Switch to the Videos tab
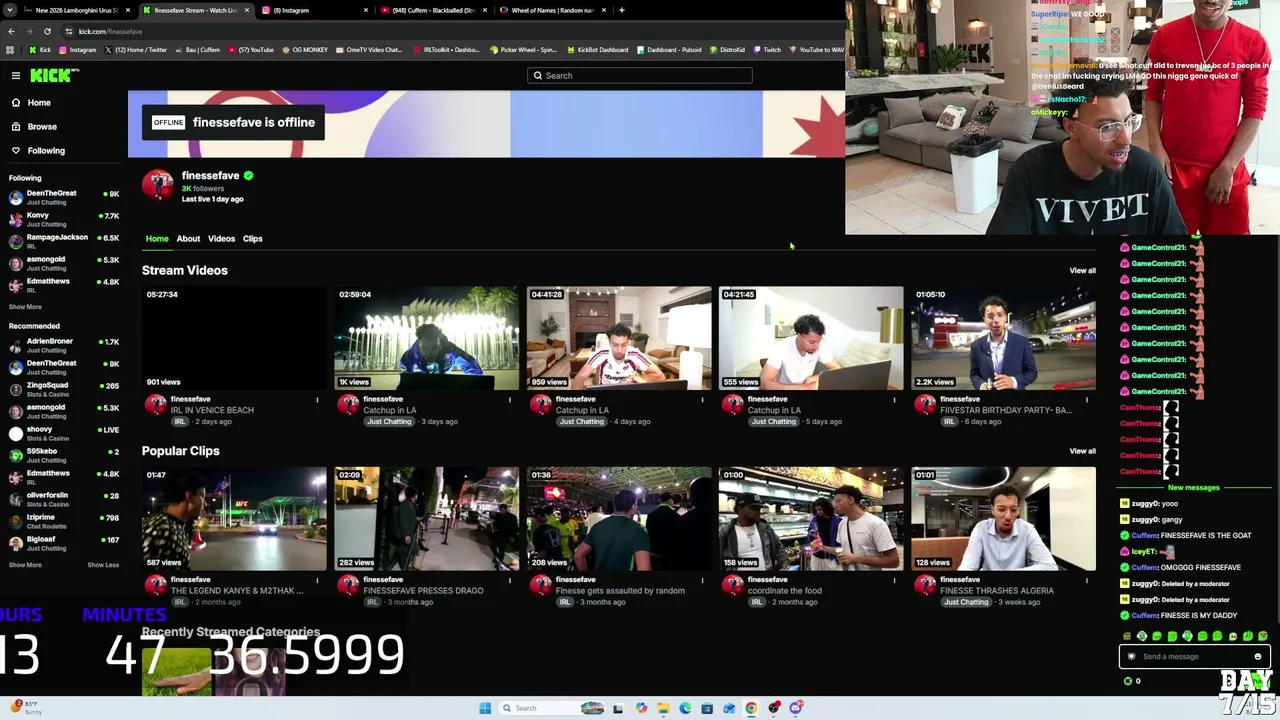Viewport: 1280px width, 720px height. pyautogui.click(x=221, y=239)
